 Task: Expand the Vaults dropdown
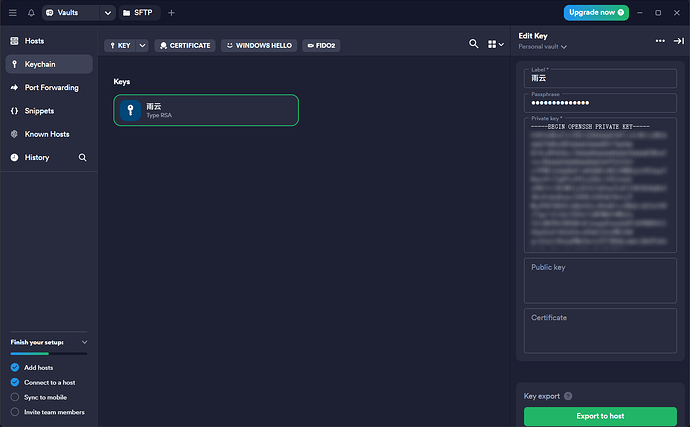[x=107, y=13]
